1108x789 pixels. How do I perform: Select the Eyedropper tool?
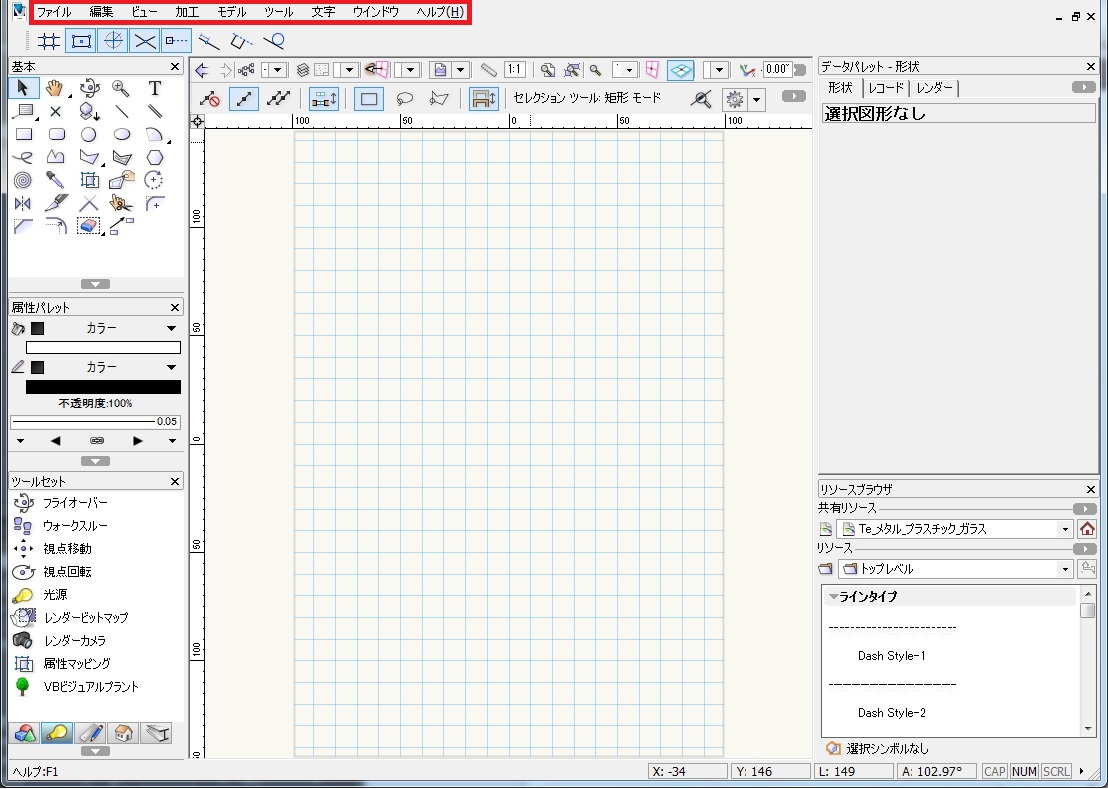56,180
